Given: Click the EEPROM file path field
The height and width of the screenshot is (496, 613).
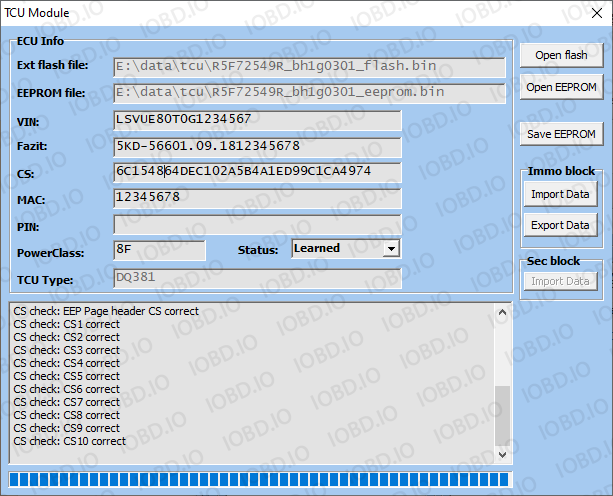Looking at the screenshot, I should 309,93.
